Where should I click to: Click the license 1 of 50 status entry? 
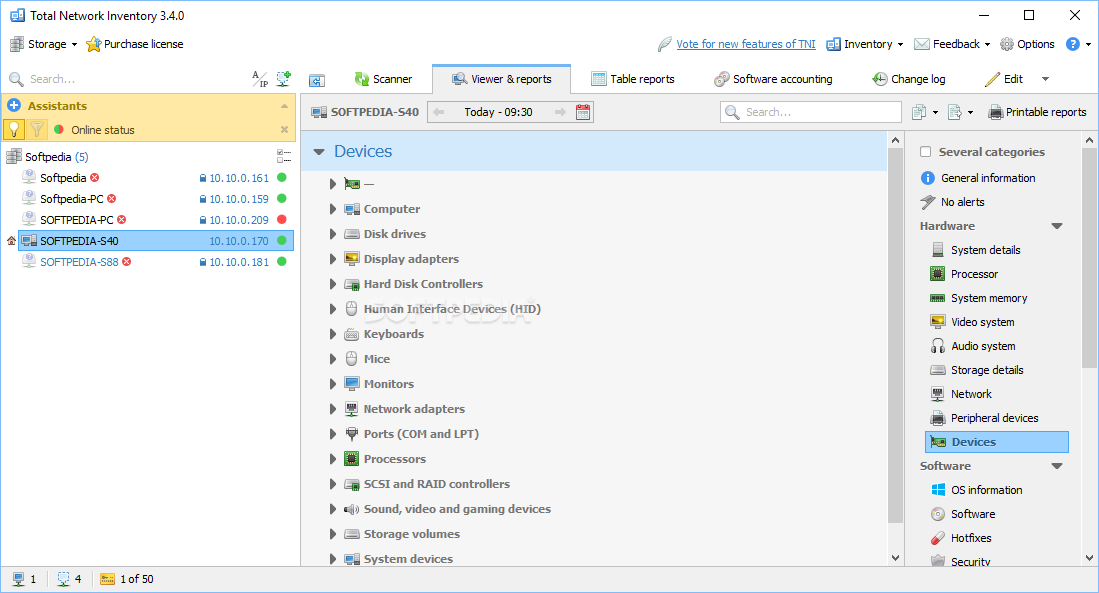tap(127, 579)
